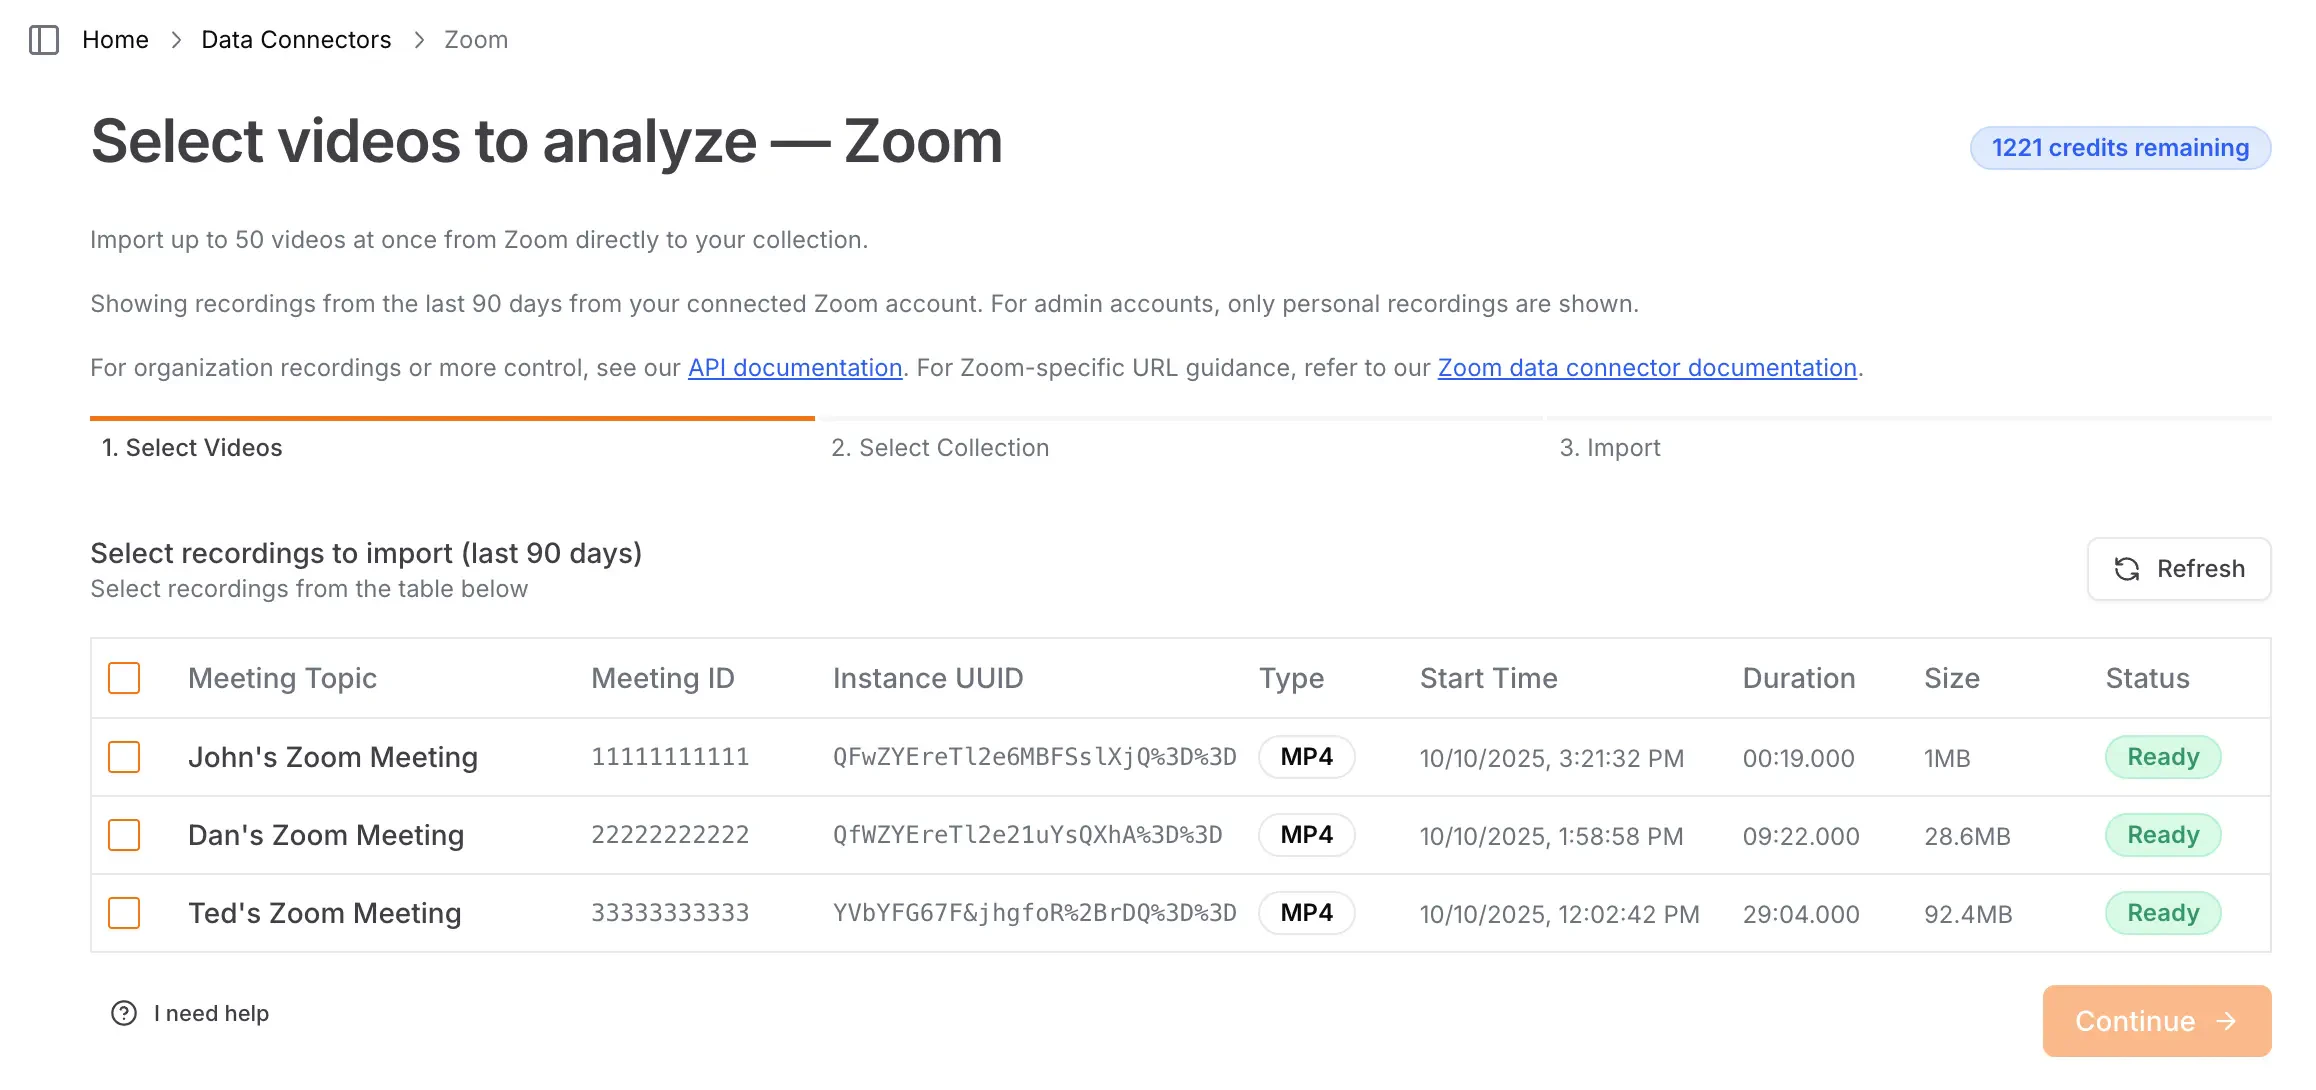Click MP4 badge in John's meeting row
The image size is (2316, 1090).
coord(1307,757)
